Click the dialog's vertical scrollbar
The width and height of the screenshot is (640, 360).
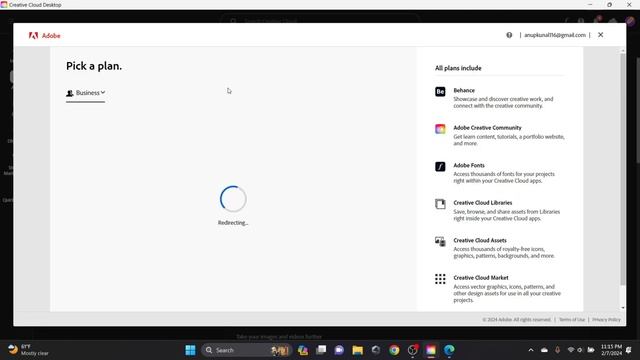pos(622,169)
